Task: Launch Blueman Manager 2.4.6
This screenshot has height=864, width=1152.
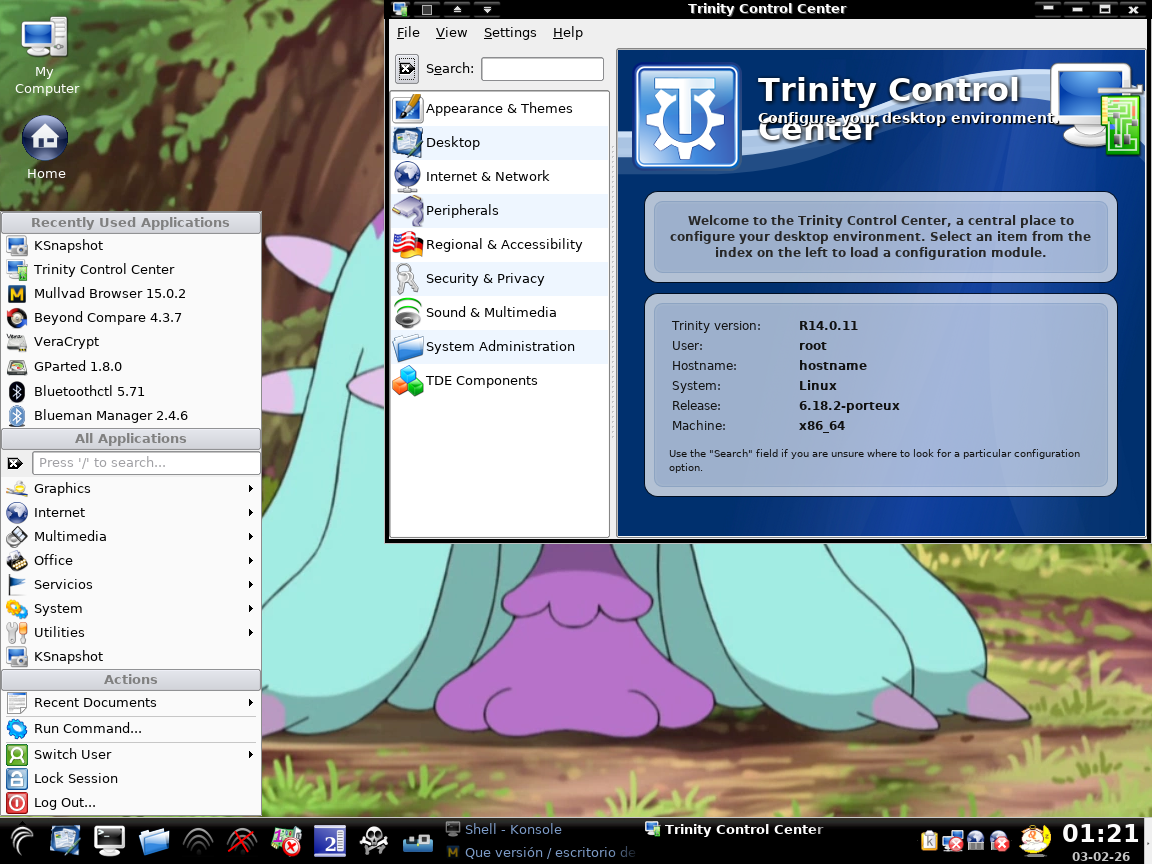Action: [131, 416]
